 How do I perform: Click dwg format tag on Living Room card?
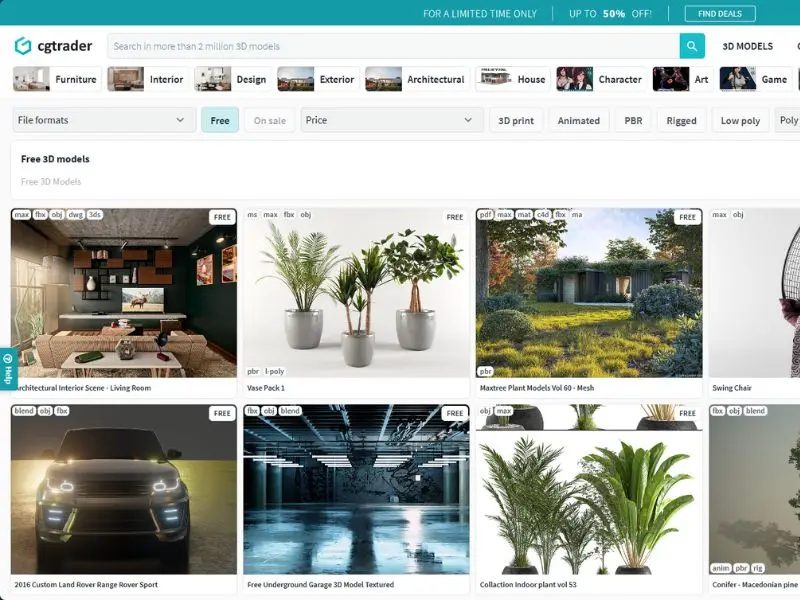coord(76,215)
